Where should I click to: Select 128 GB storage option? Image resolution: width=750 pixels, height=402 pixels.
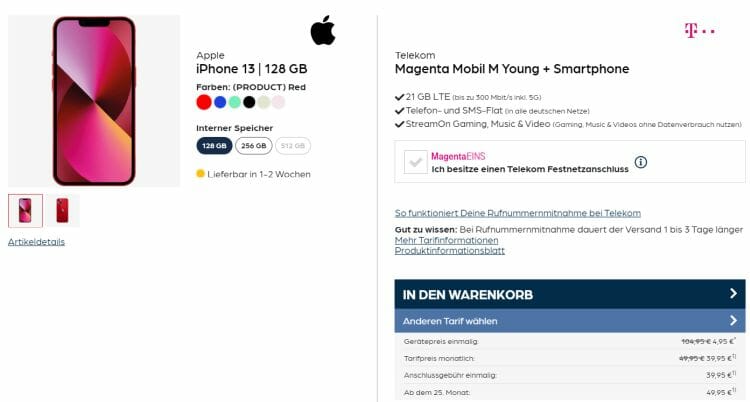(214, 146)
